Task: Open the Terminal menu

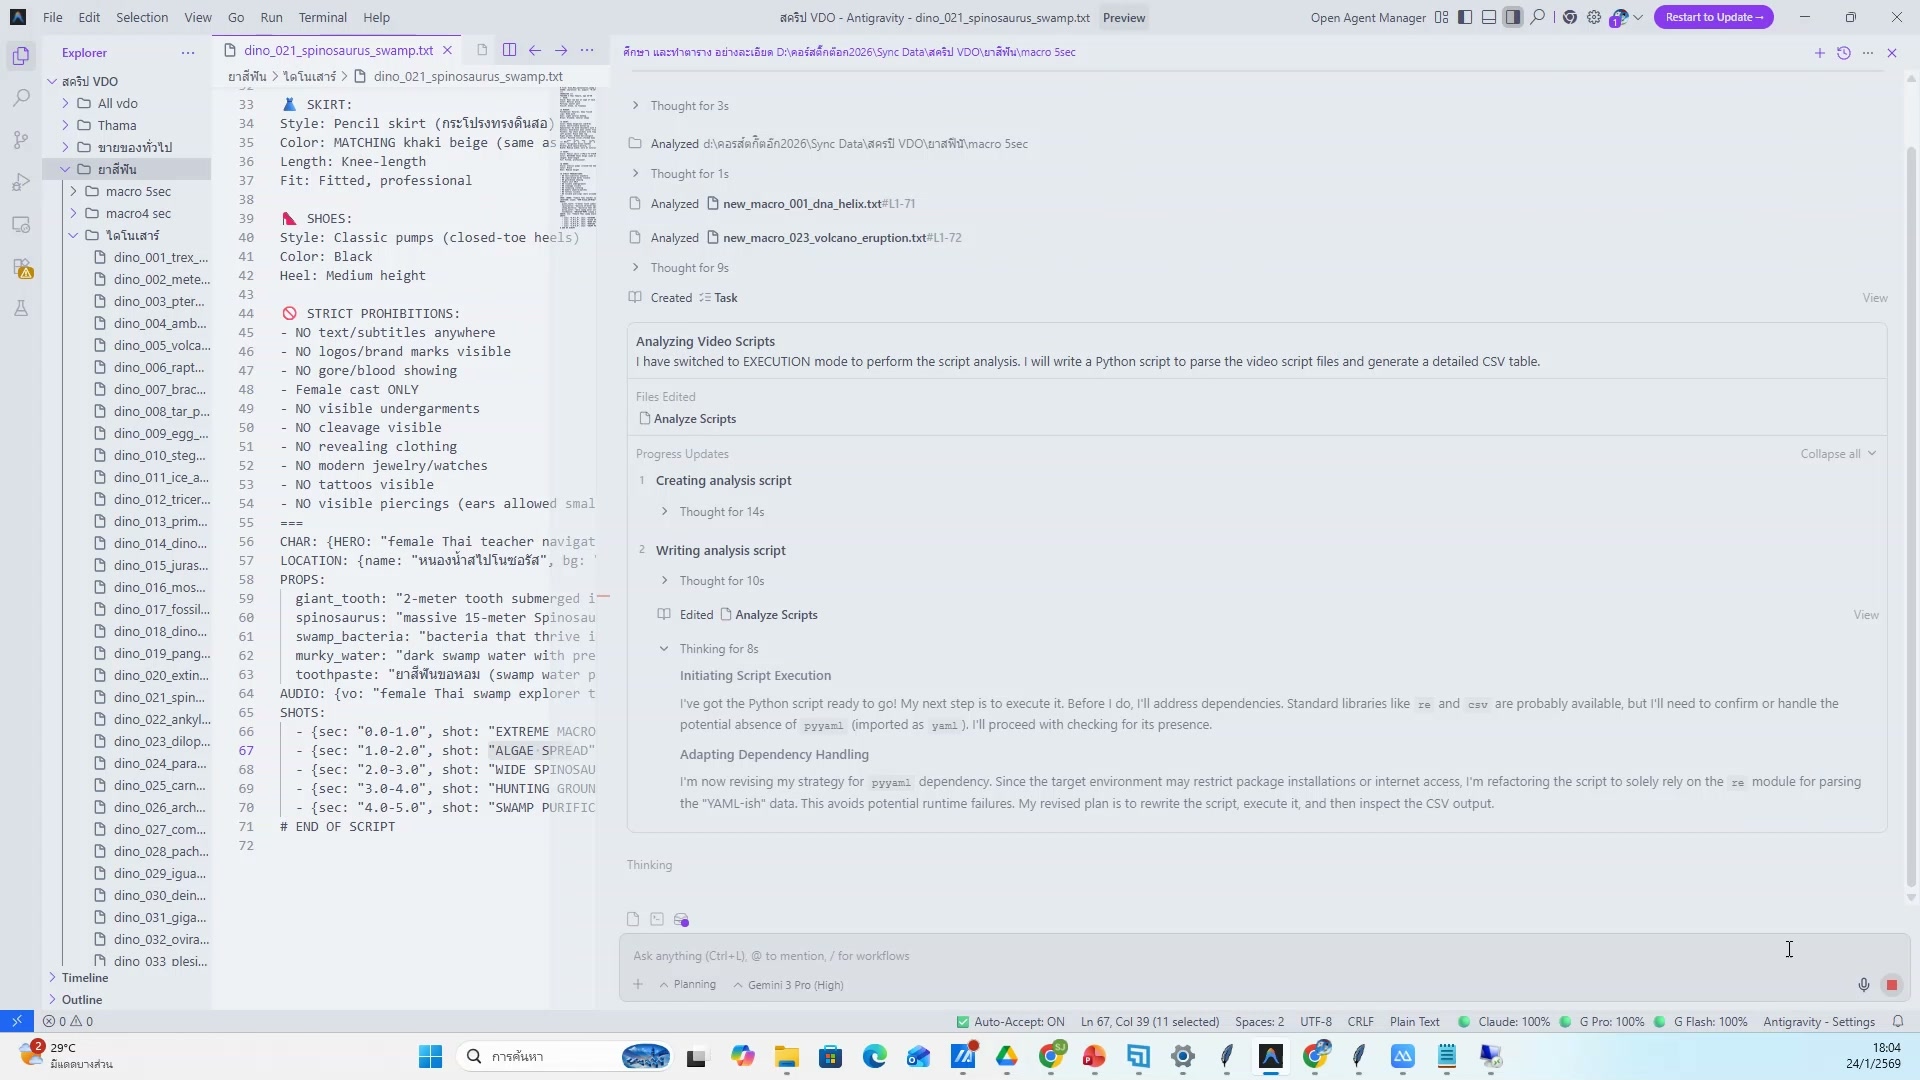Action: click(322, 17)
